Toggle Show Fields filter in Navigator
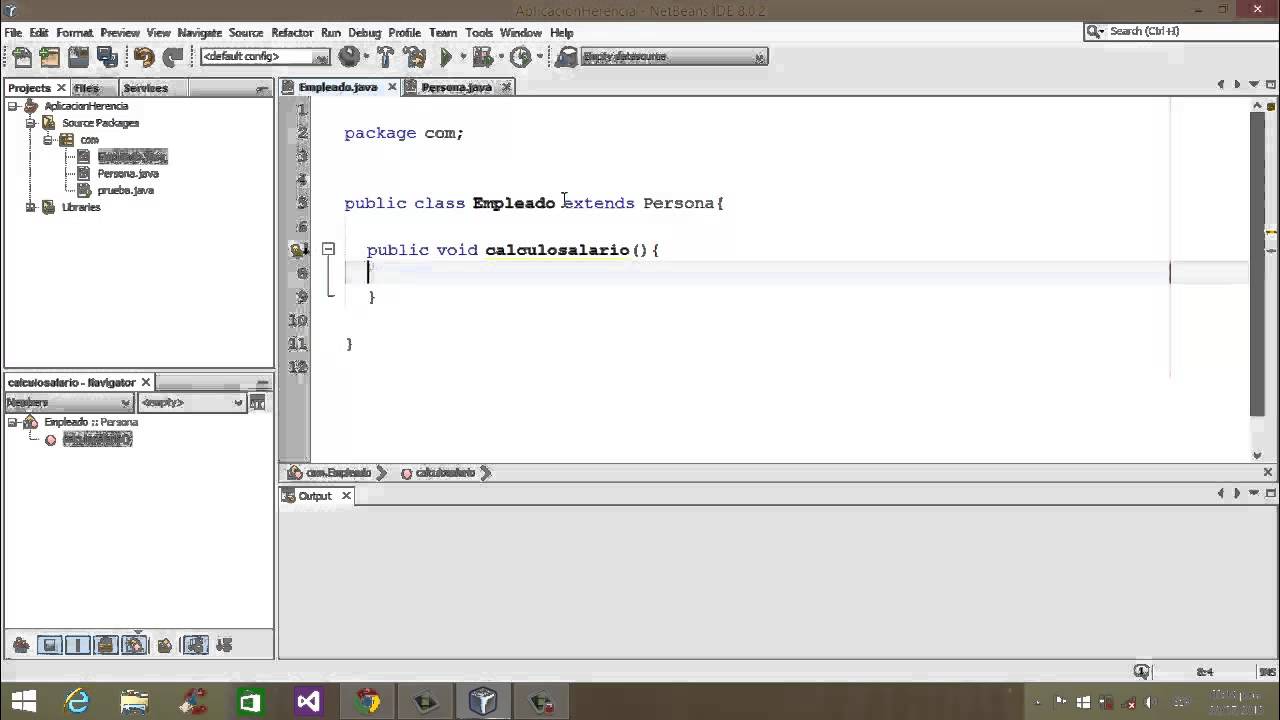Image resolution: width=1280 pixels, height=720 pixels. point(50,645)
